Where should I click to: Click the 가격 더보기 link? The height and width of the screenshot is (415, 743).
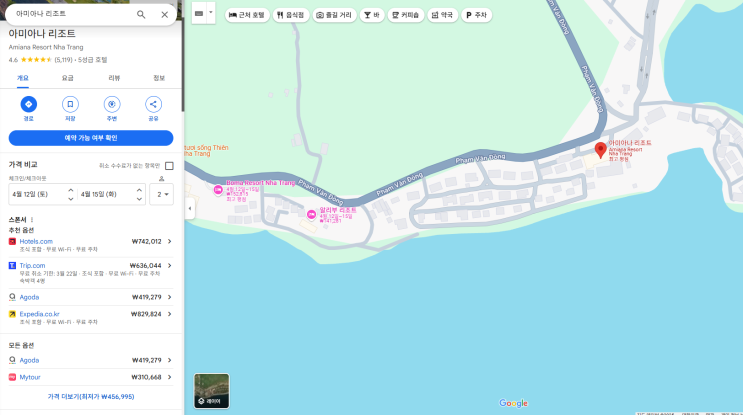point(91,397)
